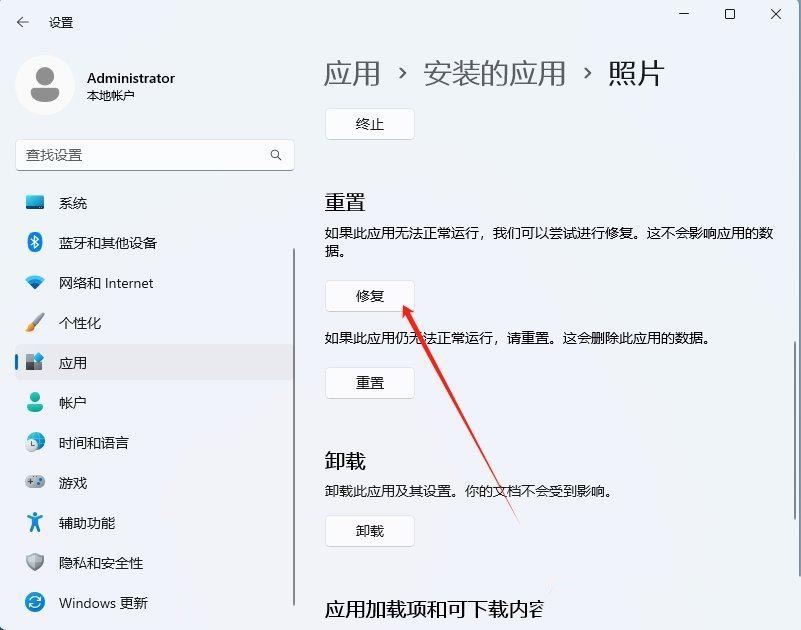
Task: Select 个性化 in the sidebar
Action: click(153, 322)
